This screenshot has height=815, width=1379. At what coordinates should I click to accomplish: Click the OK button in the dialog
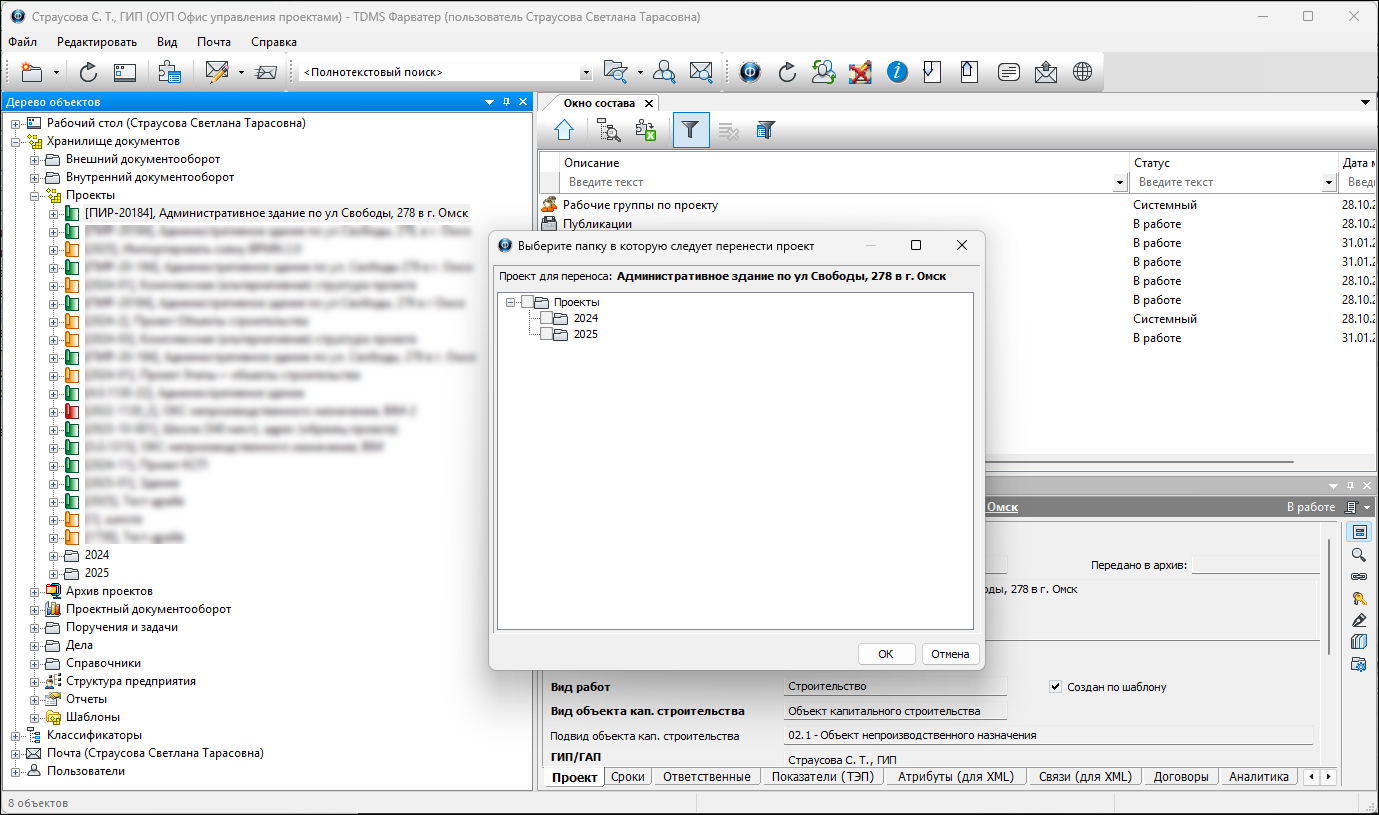[886, 654]
